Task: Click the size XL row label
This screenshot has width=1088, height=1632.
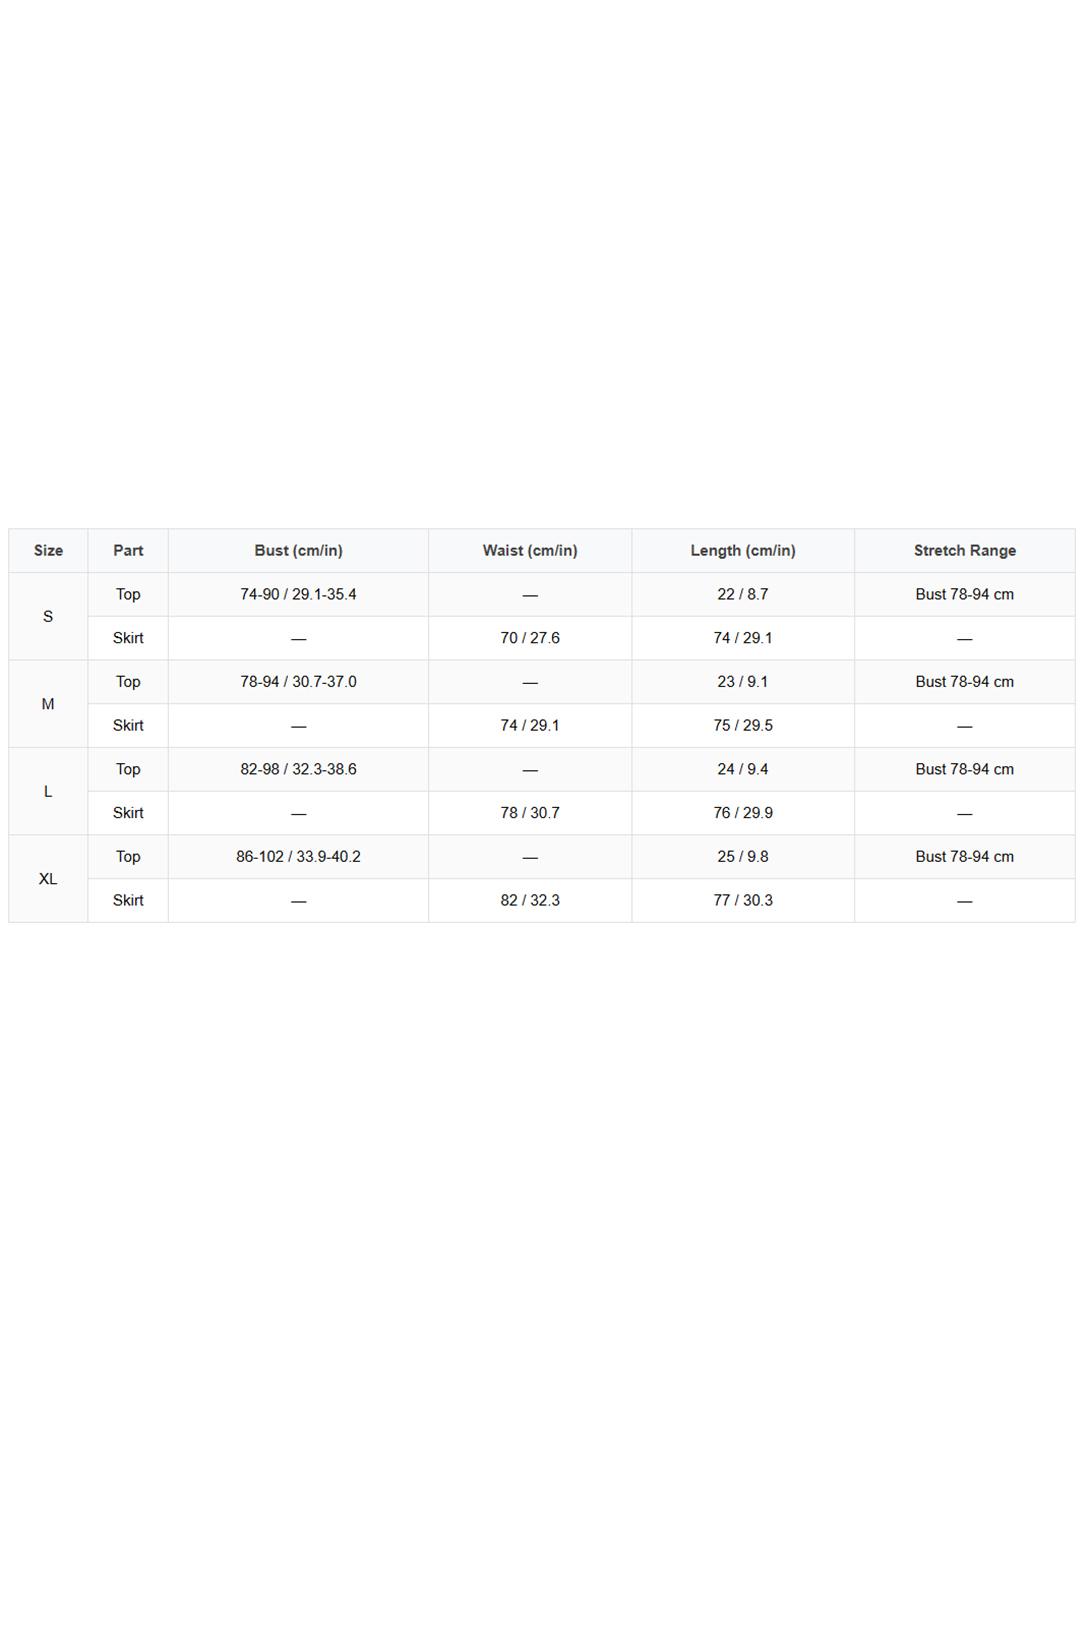Action: pyautogui.click(x=48, y=879)
